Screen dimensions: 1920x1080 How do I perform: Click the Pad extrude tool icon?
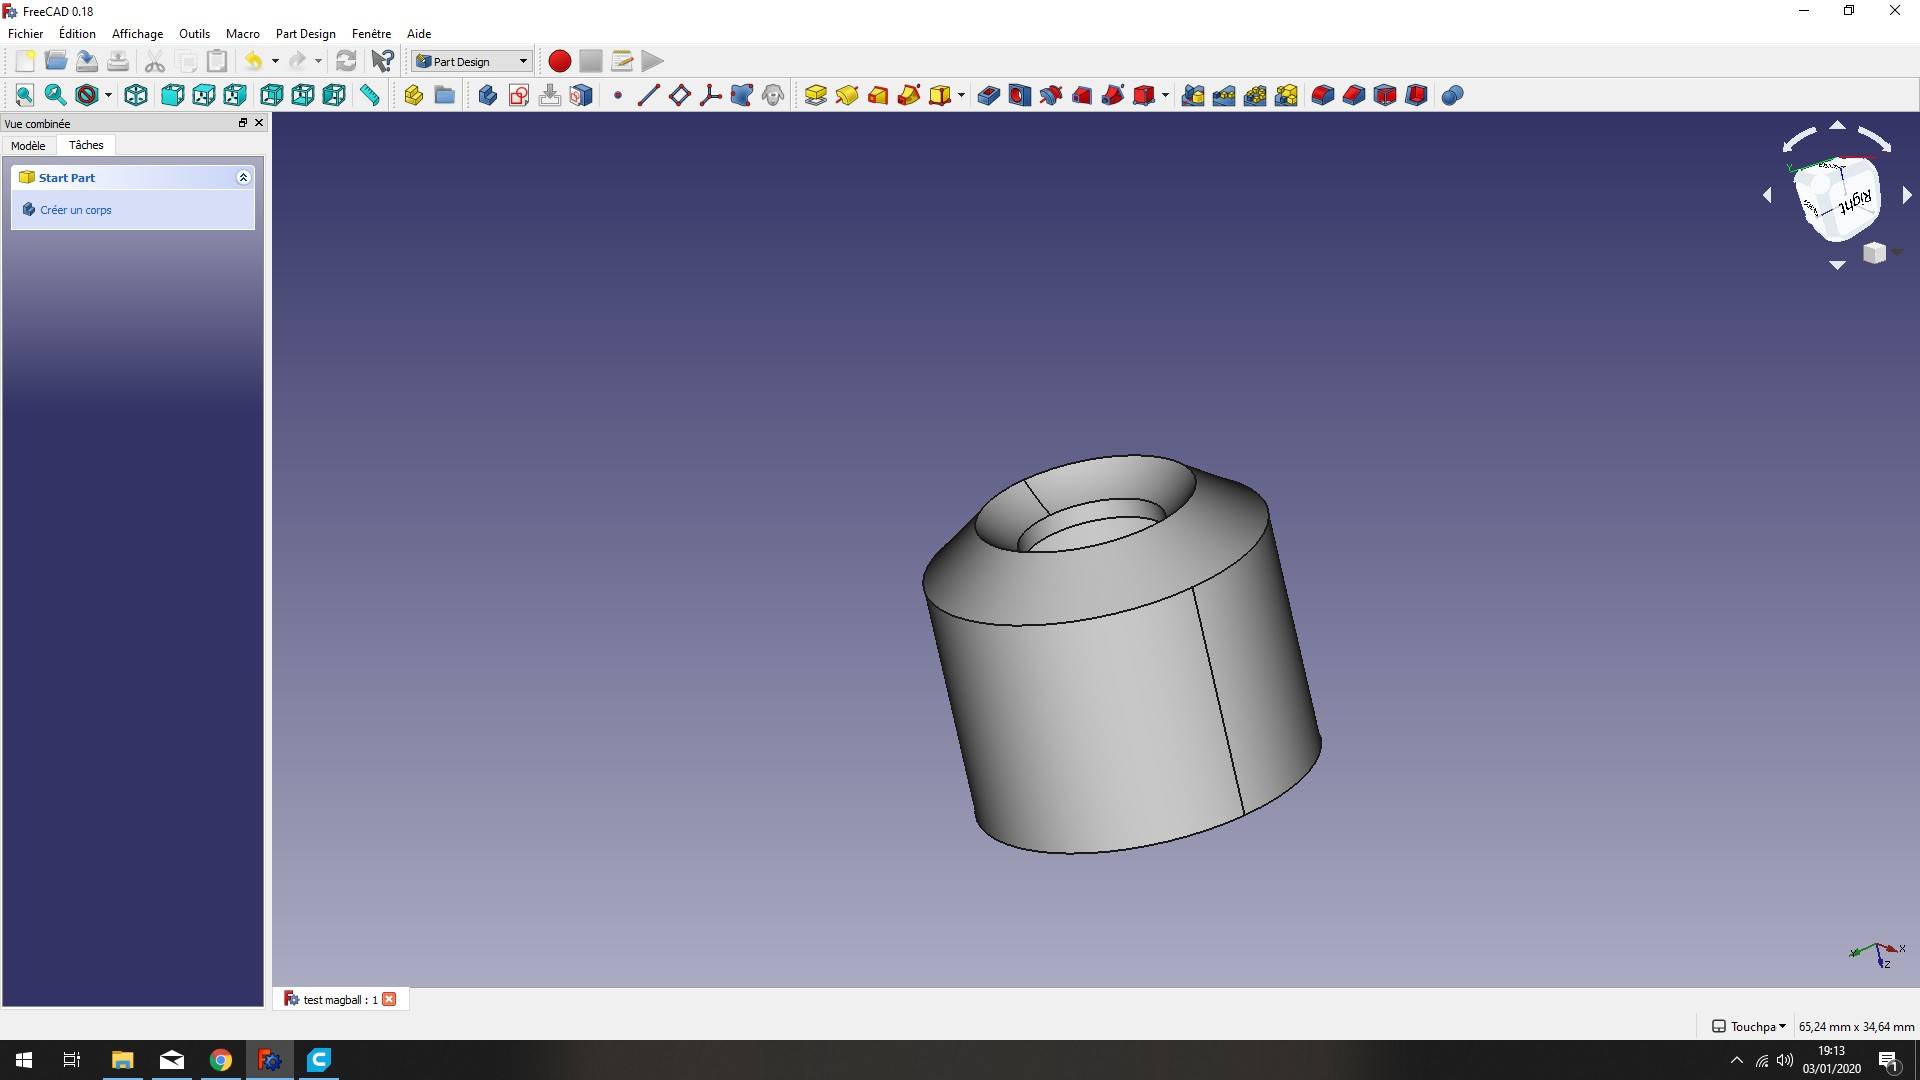tap(815, 95)
